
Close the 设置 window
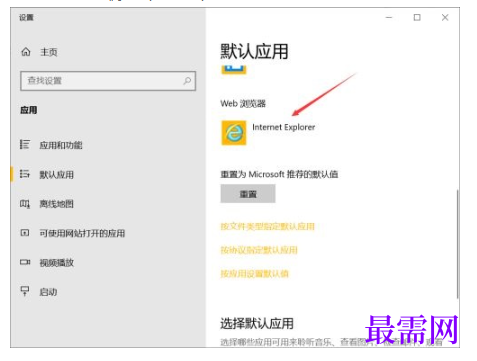[445, 17]
